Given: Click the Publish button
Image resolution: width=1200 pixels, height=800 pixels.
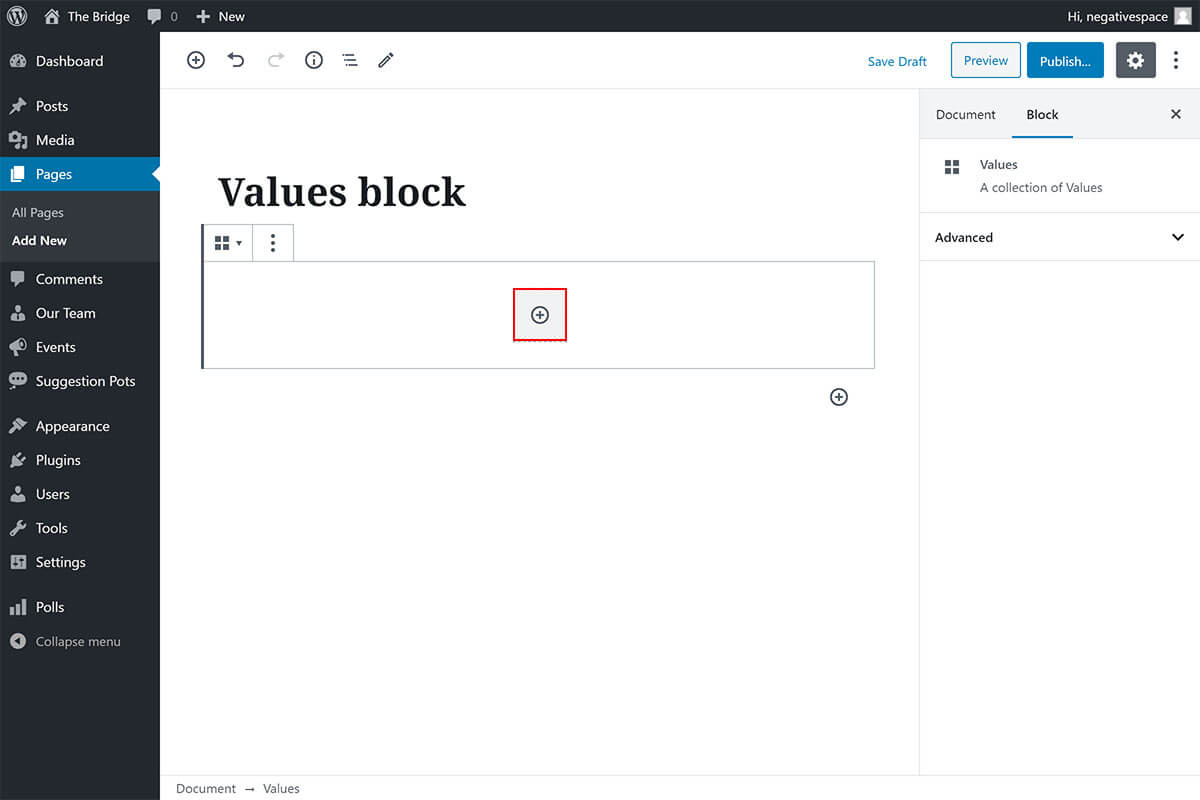Looking at the screenshot, I should [1065, 61].
